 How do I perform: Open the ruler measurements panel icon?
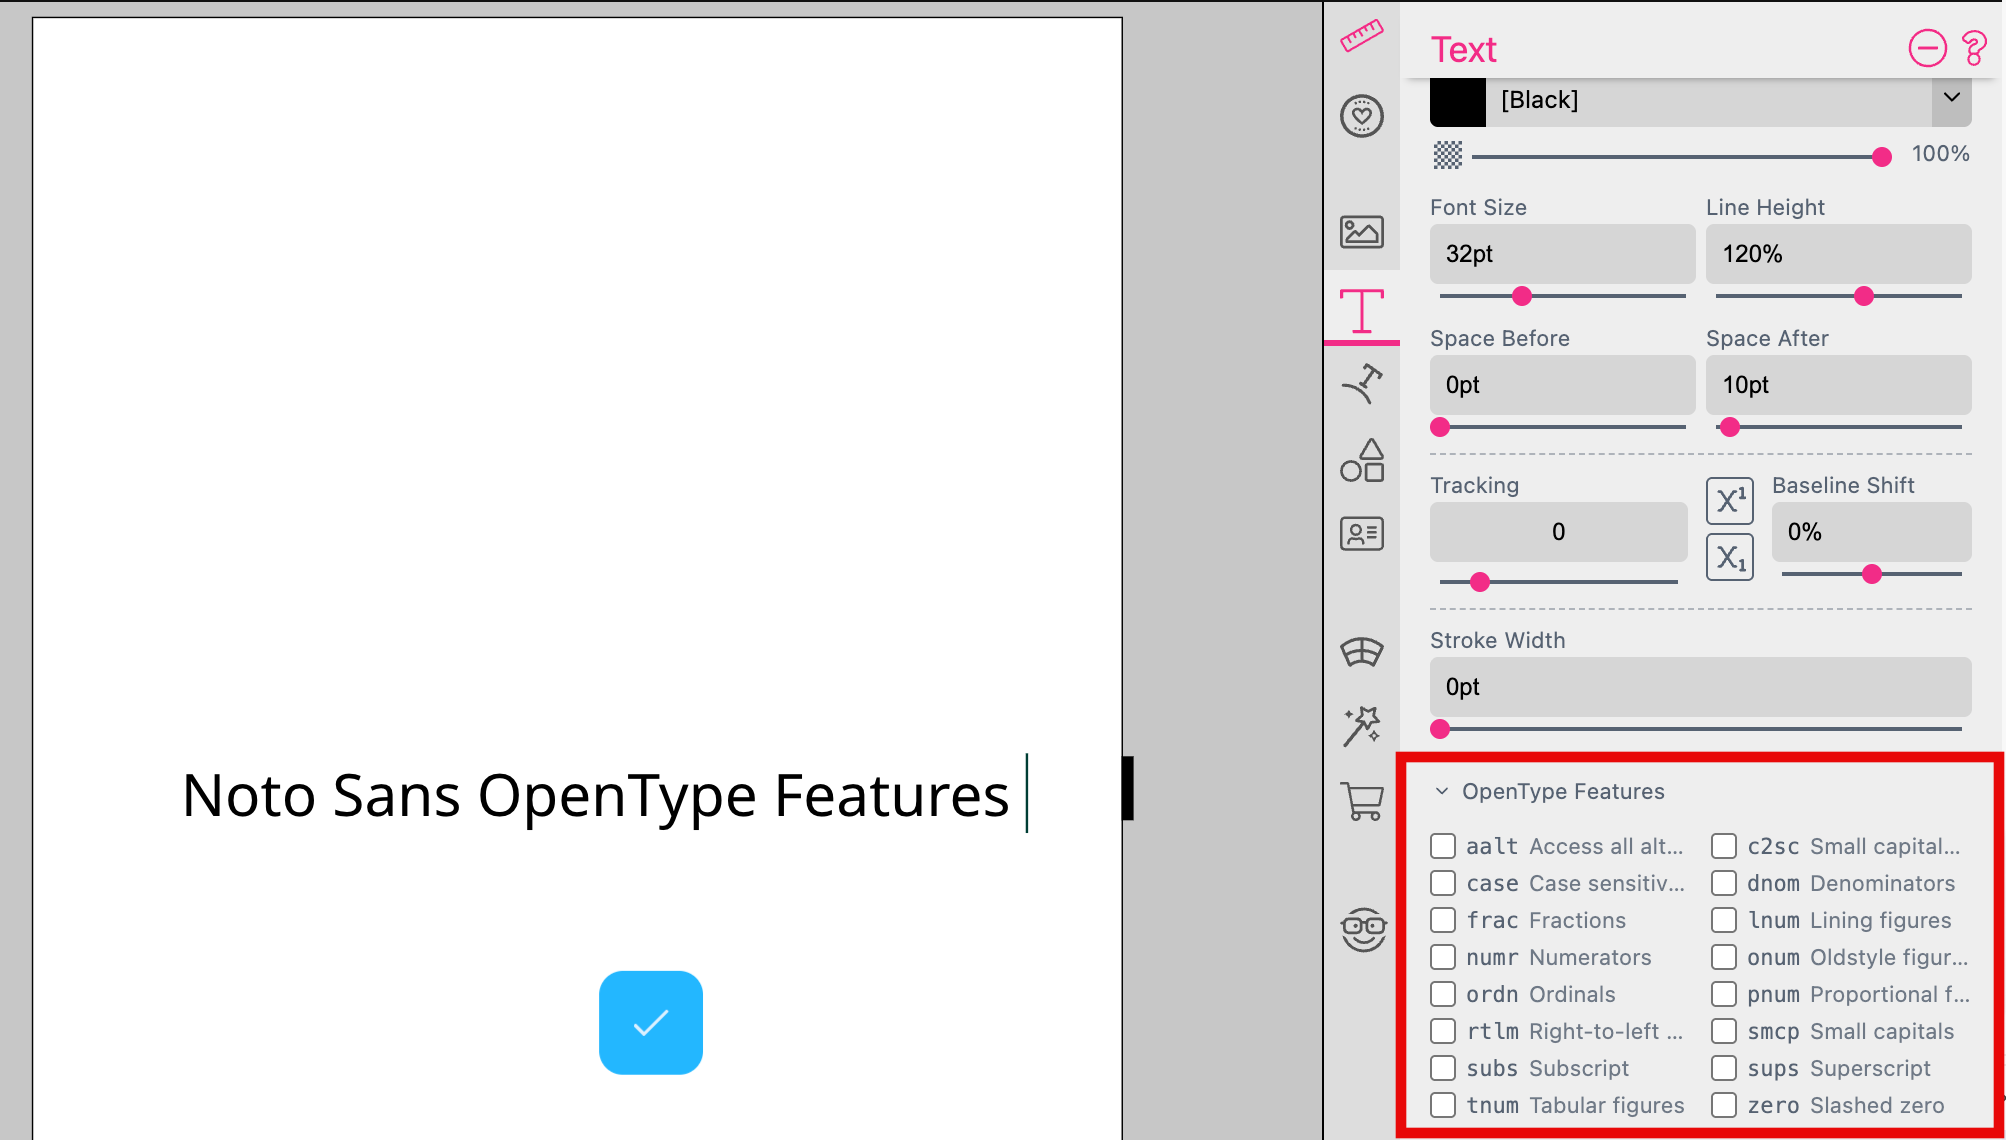pyautogui.click(x=1361, y=36)
